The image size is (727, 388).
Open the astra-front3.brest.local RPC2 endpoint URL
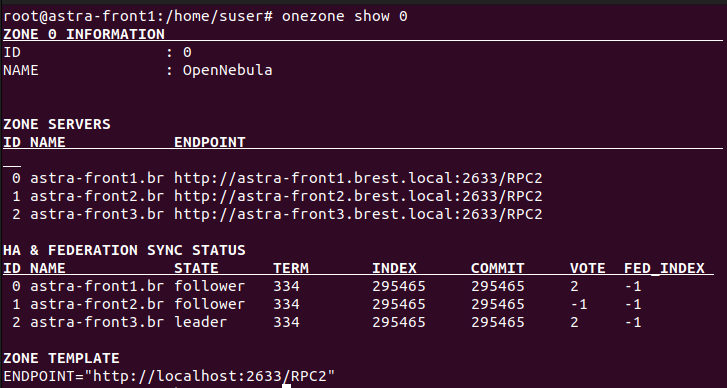click(x=358, y=215)
